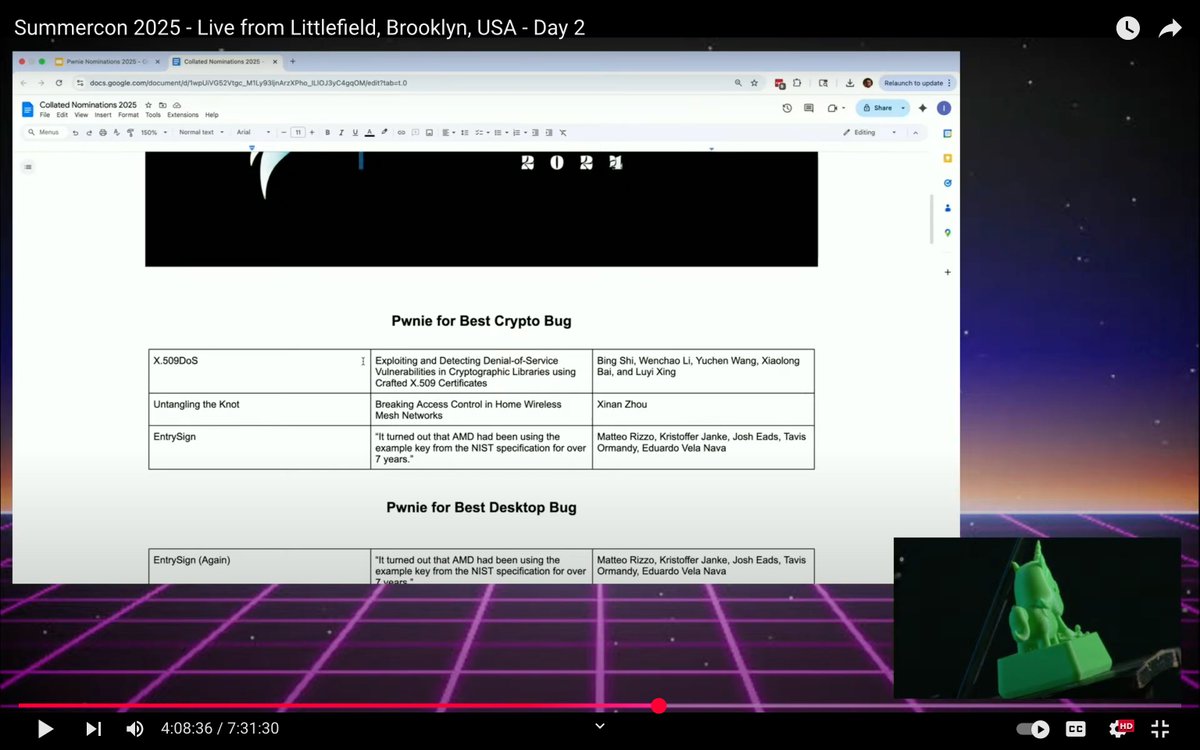Add video to Watch Later clock icon
1200x750 pixels.
point(1128,28)
